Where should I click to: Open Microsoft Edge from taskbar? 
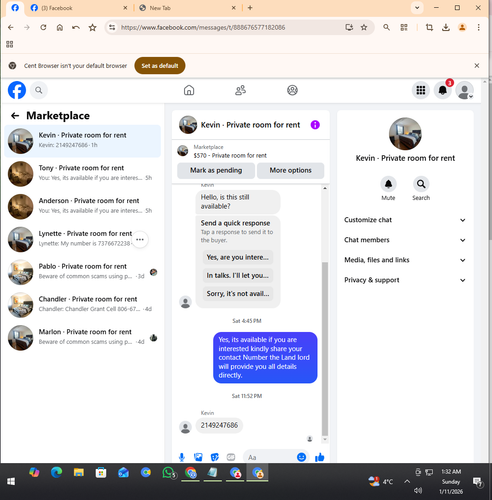tap(56, 472)
